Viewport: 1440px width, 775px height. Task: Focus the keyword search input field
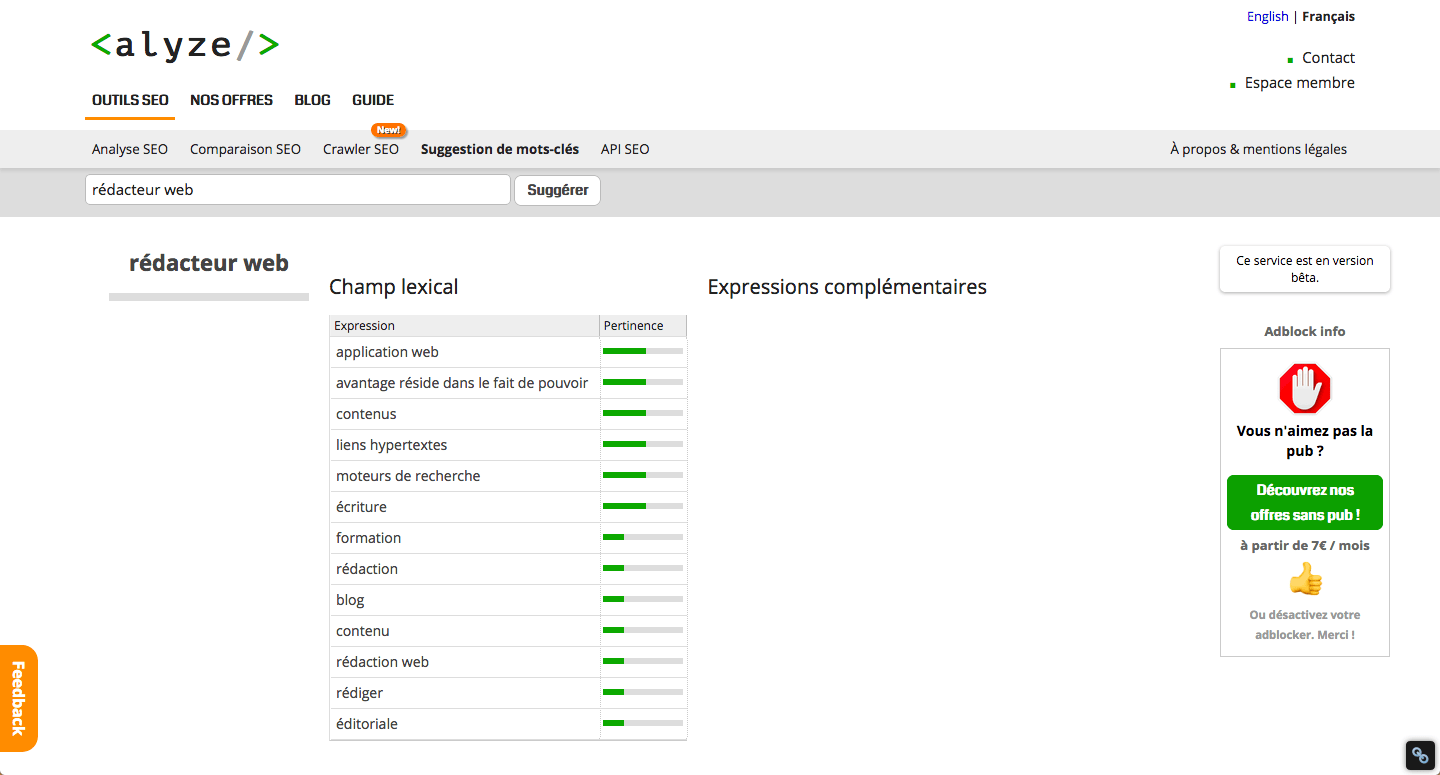[x=298, y=190]
